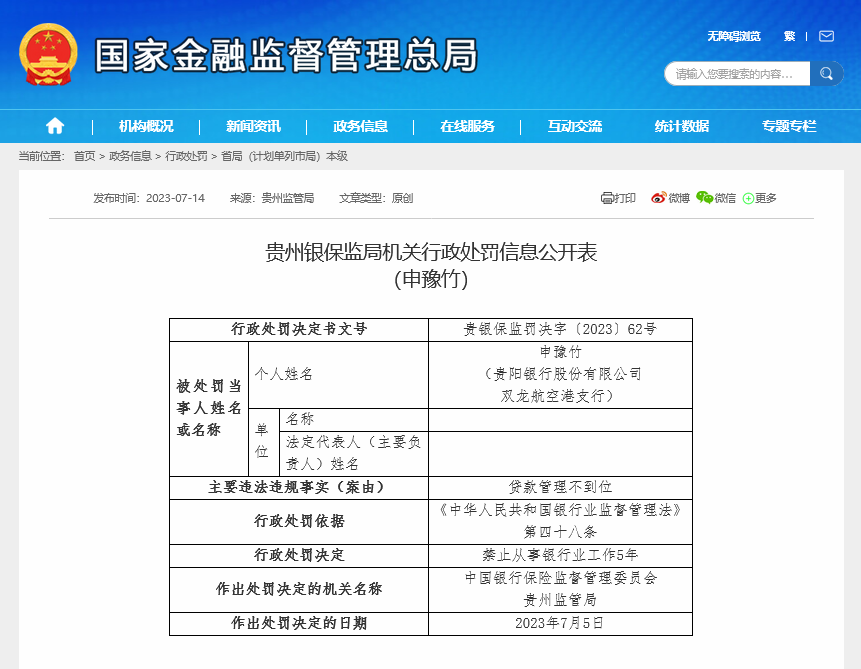Open the mail envelope icon
Screen dimensions: 861x669
[x=826, y=36]
